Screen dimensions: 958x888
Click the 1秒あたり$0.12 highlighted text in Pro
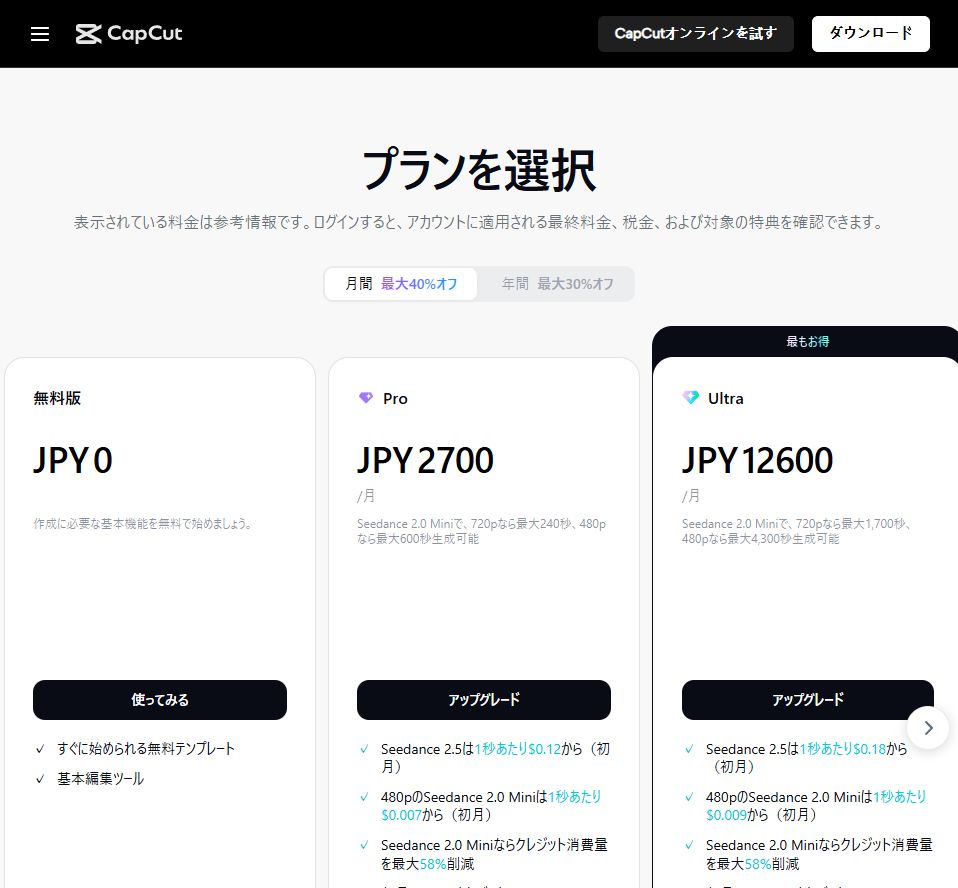click(517, 749)
